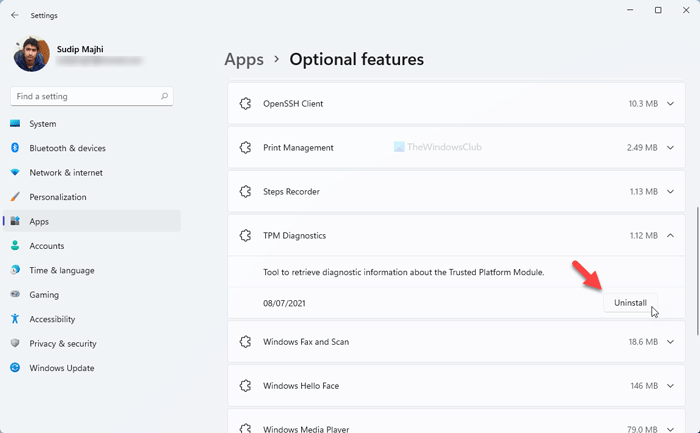
Task: Click the search magnifier icon
Action: 164,96
